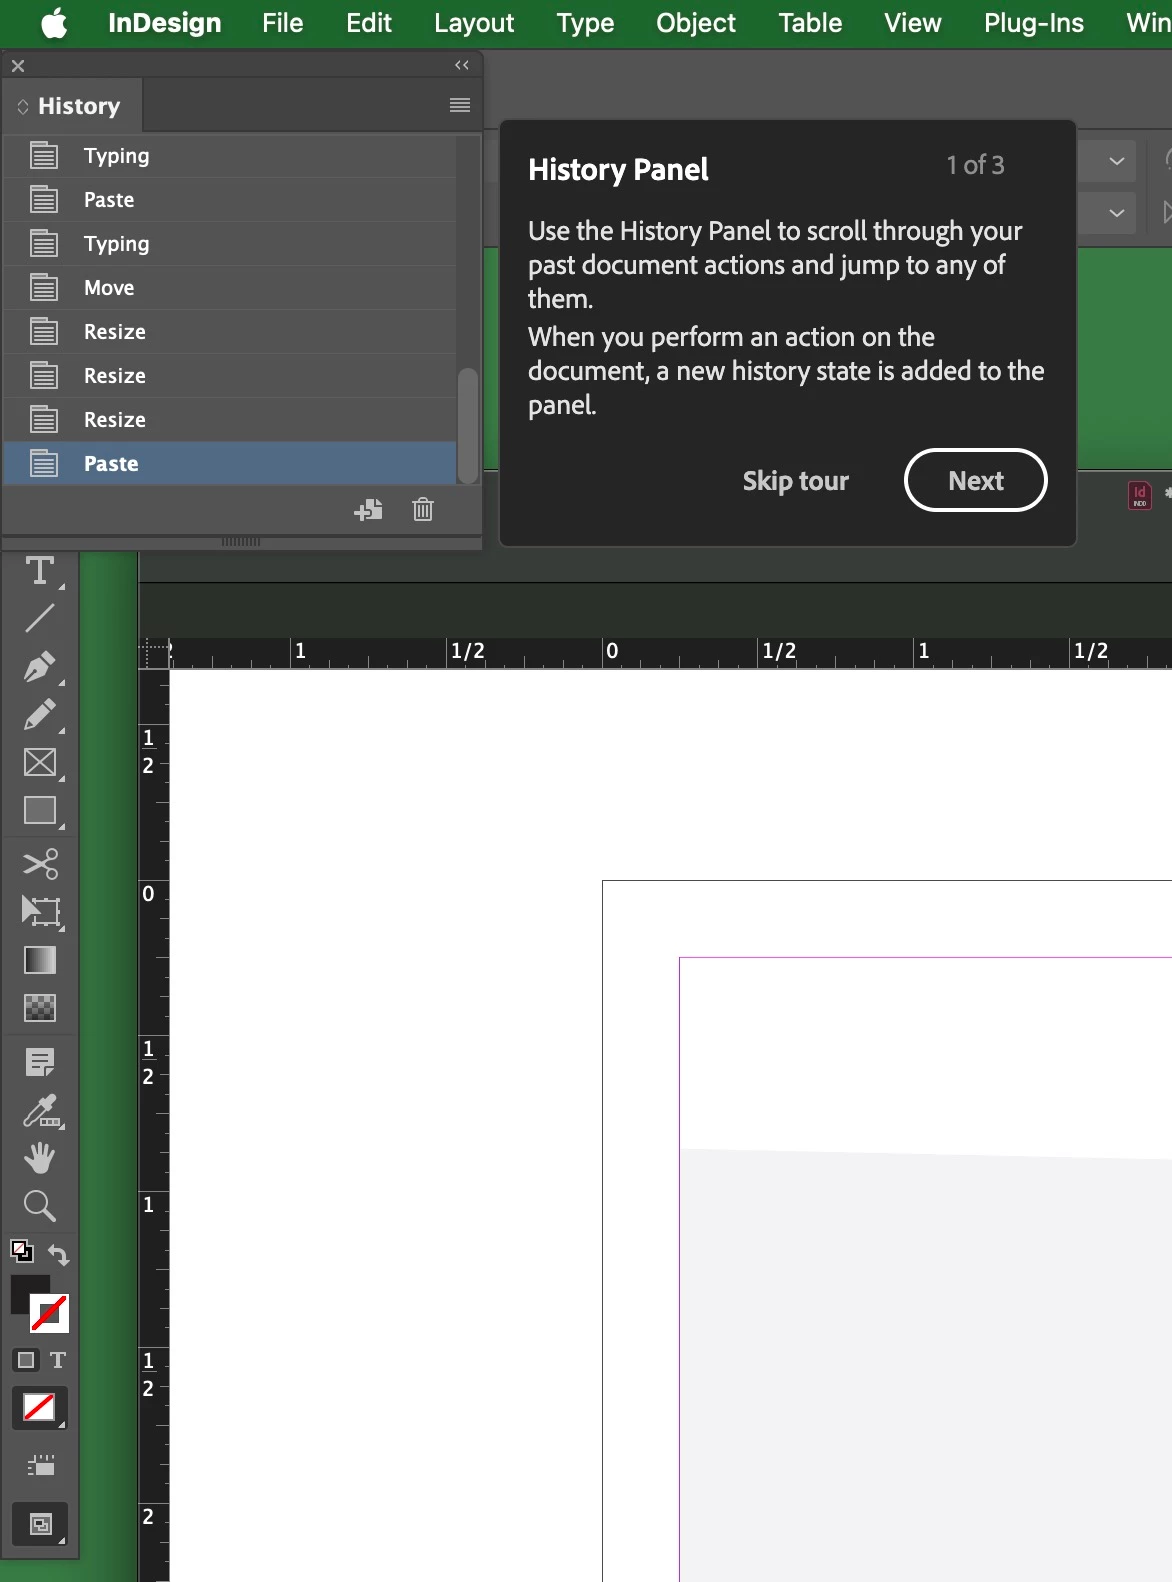Image resolution: width=1172 pixels, height=1582 pixels.
Task: Open the InDesign menu
Action: point(165,23)
